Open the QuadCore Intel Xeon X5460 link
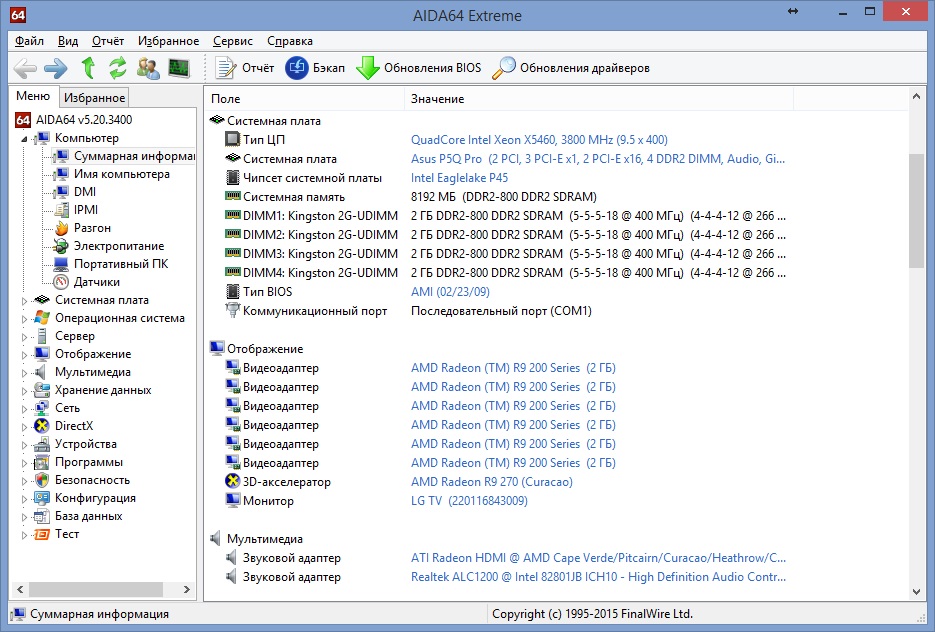Image resolution: width=935 pixels, height=632 pixels. (x=539, y=140)
